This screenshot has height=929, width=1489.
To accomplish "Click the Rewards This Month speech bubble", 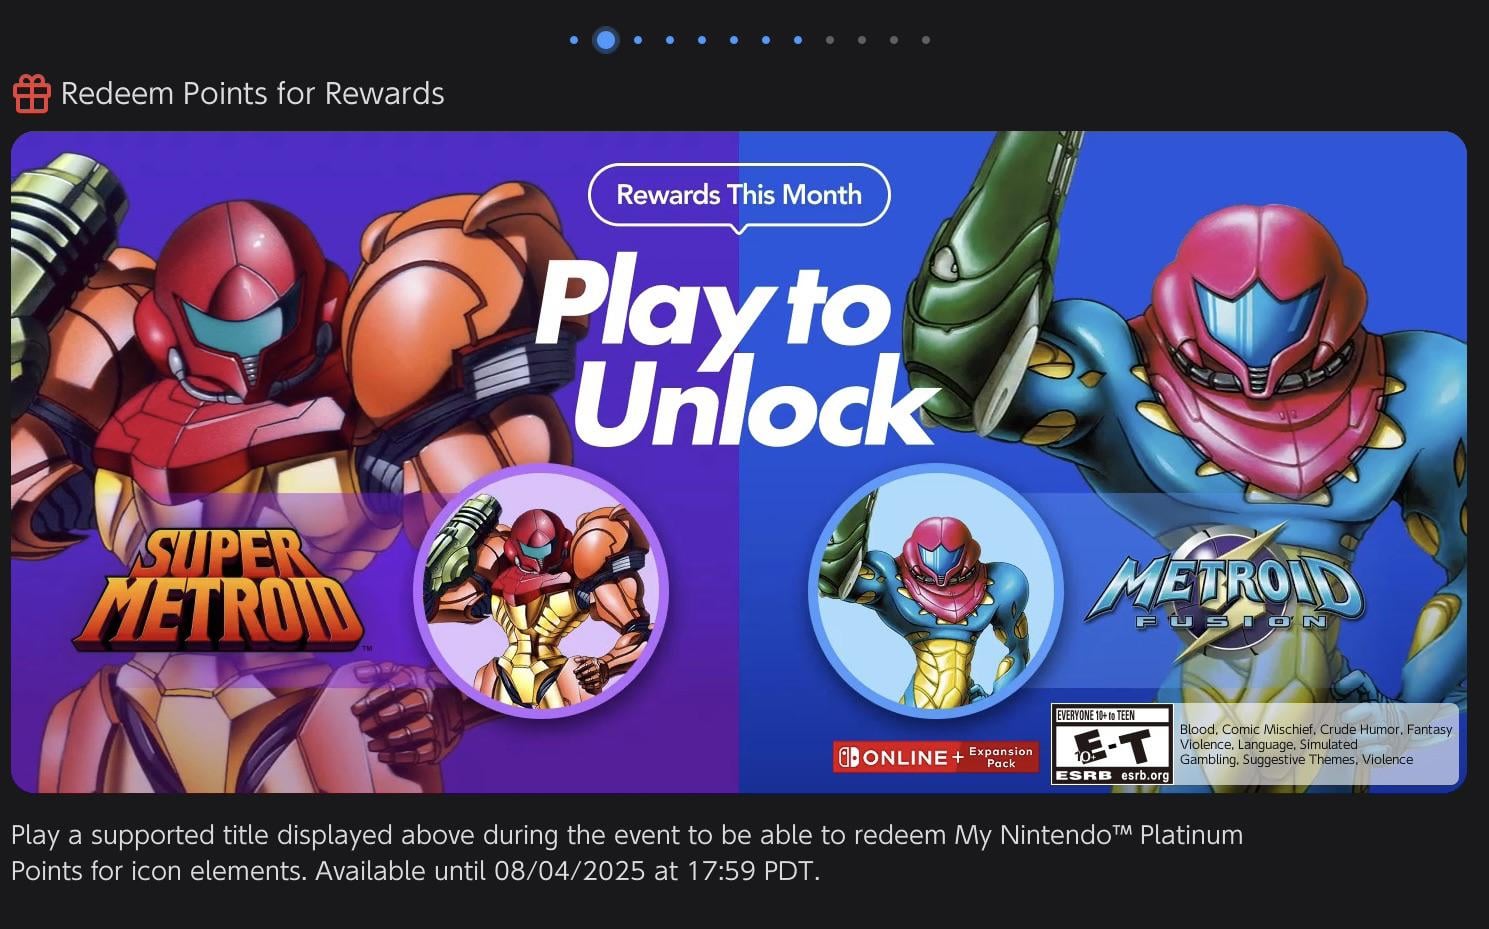I will pos(739,196).
